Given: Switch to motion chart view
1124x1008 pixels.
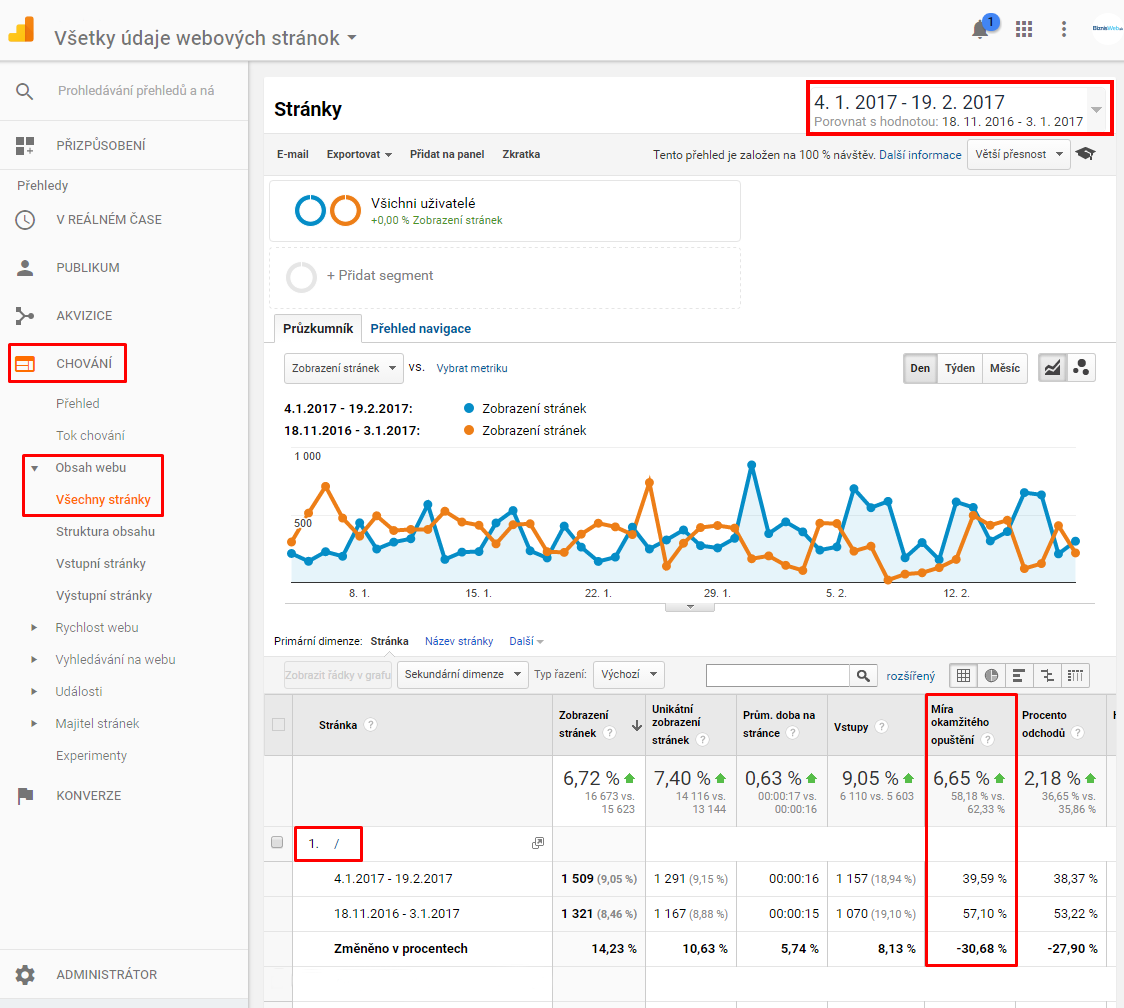Looking at the screenshot, I should (1081, 369).
